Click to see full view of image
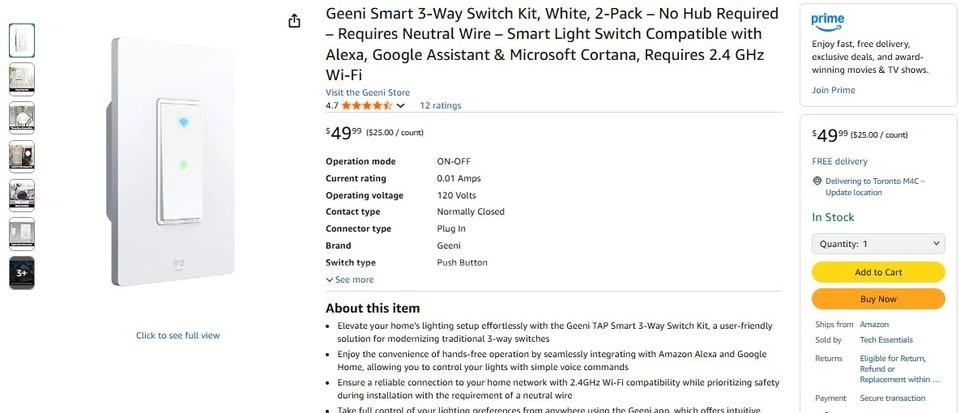Image resolution: width=960 pixels, height=413 pixels. (x=178, y=335)
